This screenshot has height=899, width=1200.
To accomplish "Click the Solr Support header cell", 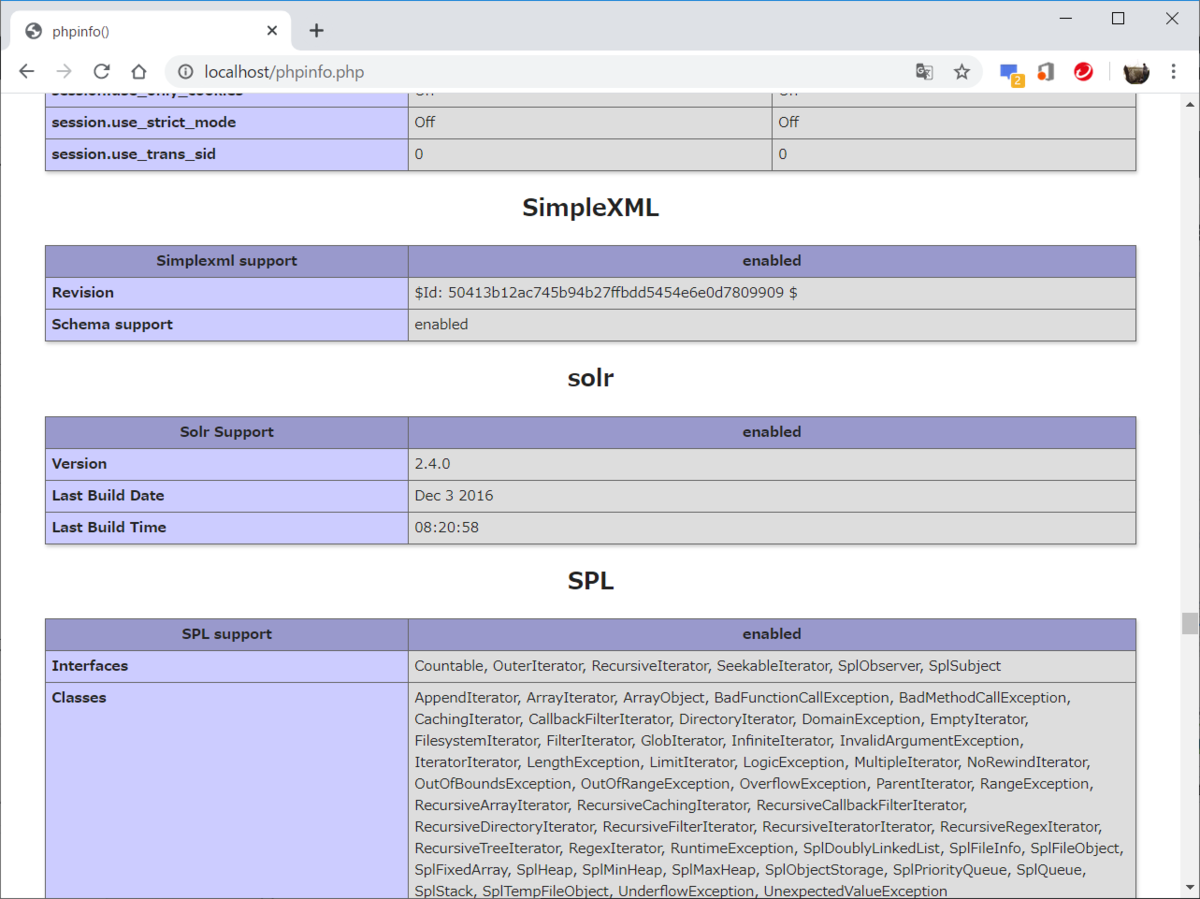I will point(227,432).
